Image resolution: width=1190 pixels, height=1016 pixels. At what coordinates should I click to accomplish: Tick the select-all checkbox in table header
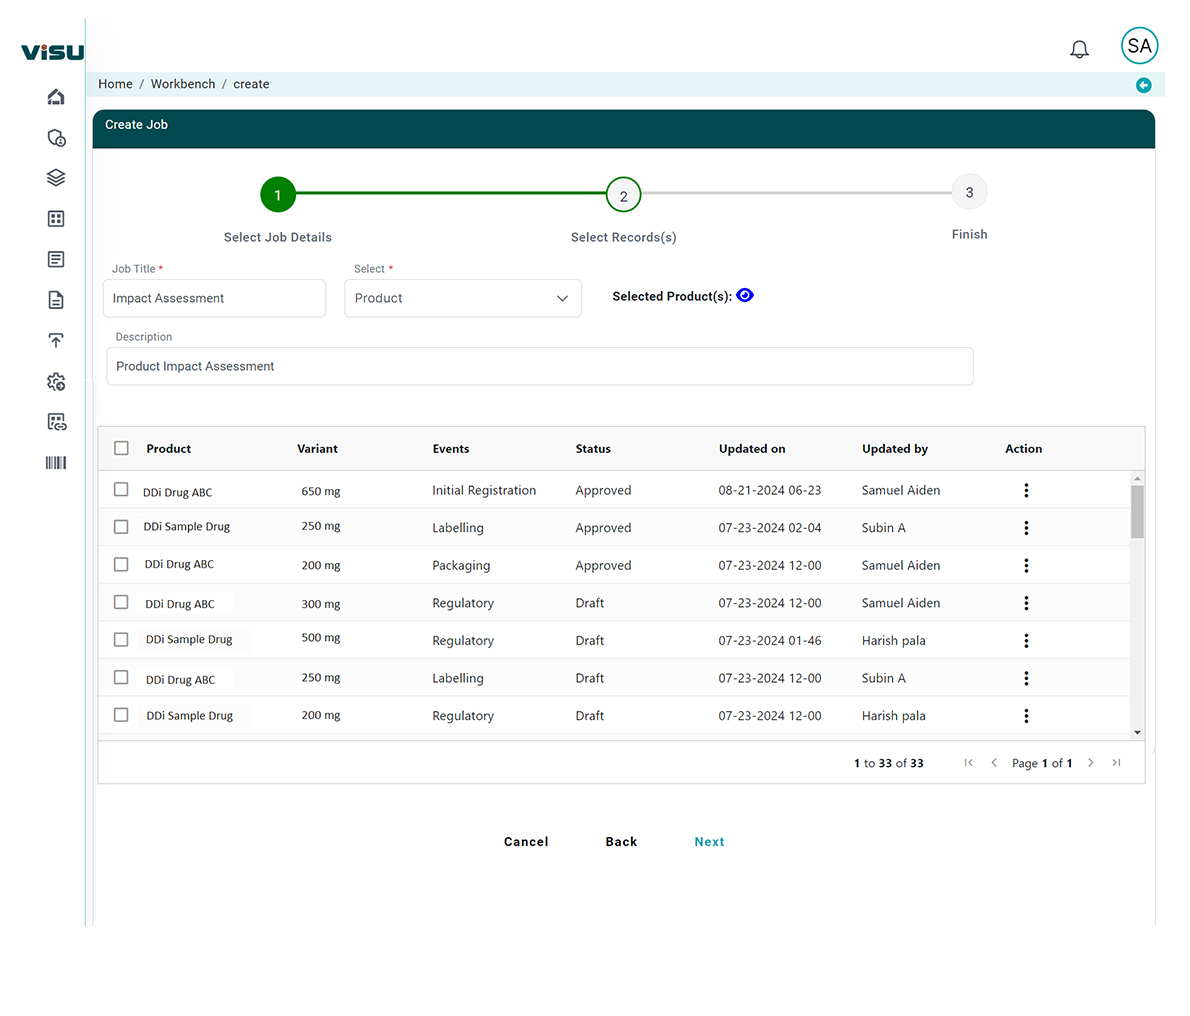pyautogui.click(x=122, y=448)
